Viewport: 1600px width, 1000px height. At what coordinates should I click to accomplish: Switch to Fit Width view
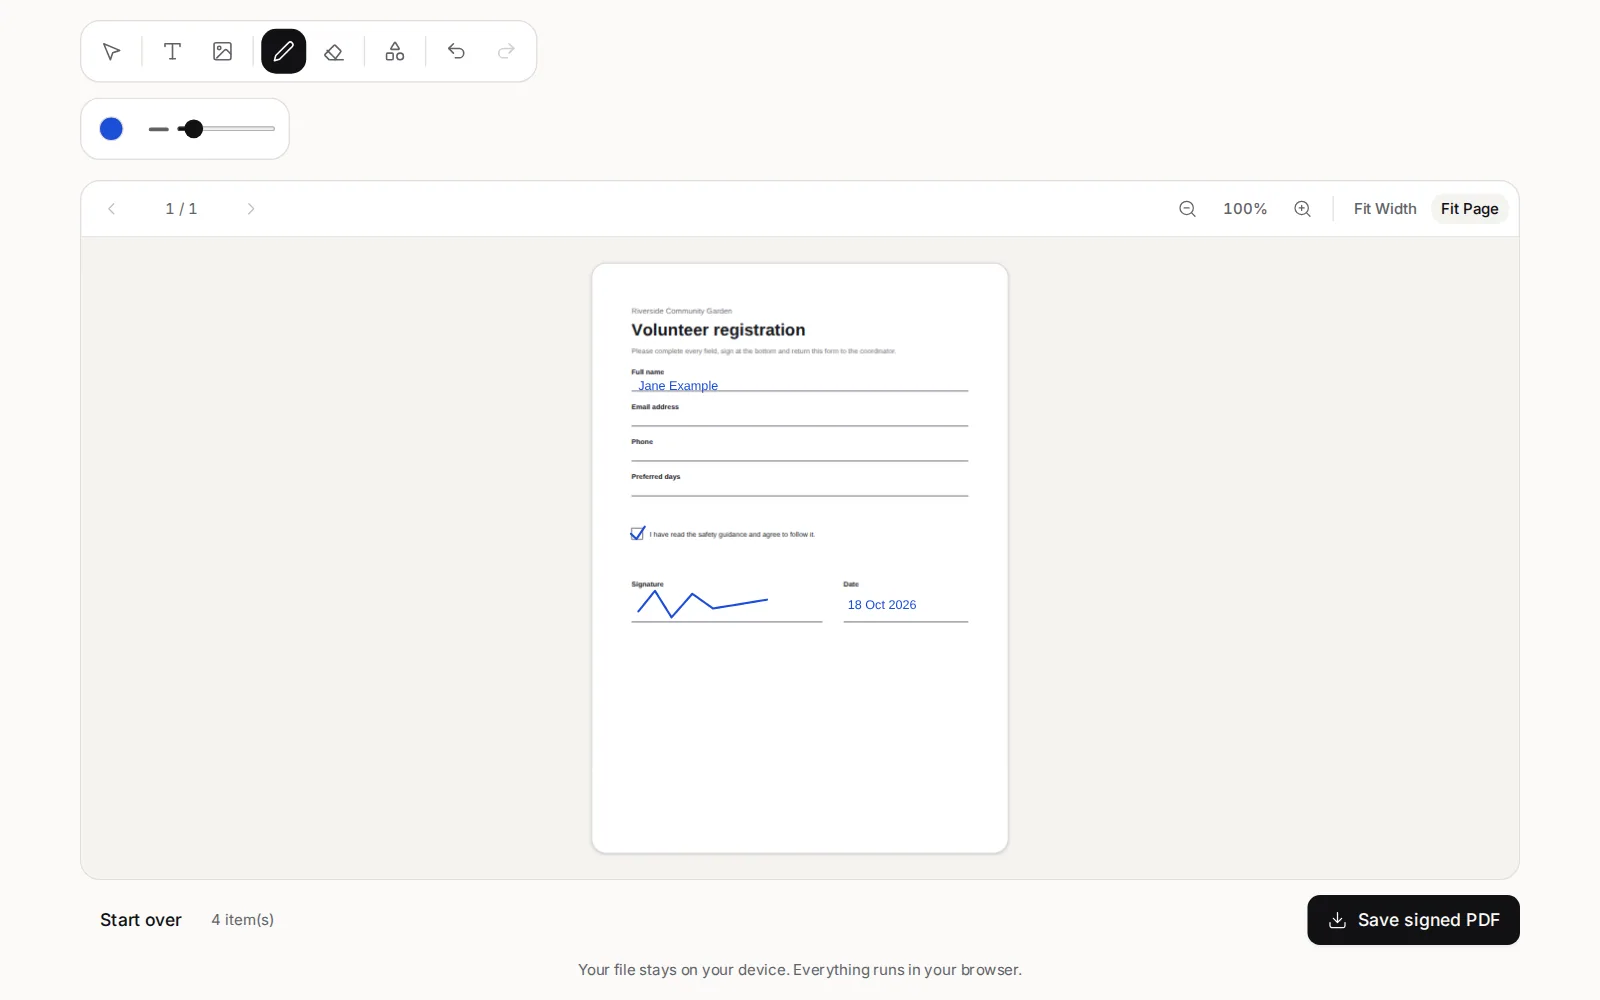[x=1385, y=209]
